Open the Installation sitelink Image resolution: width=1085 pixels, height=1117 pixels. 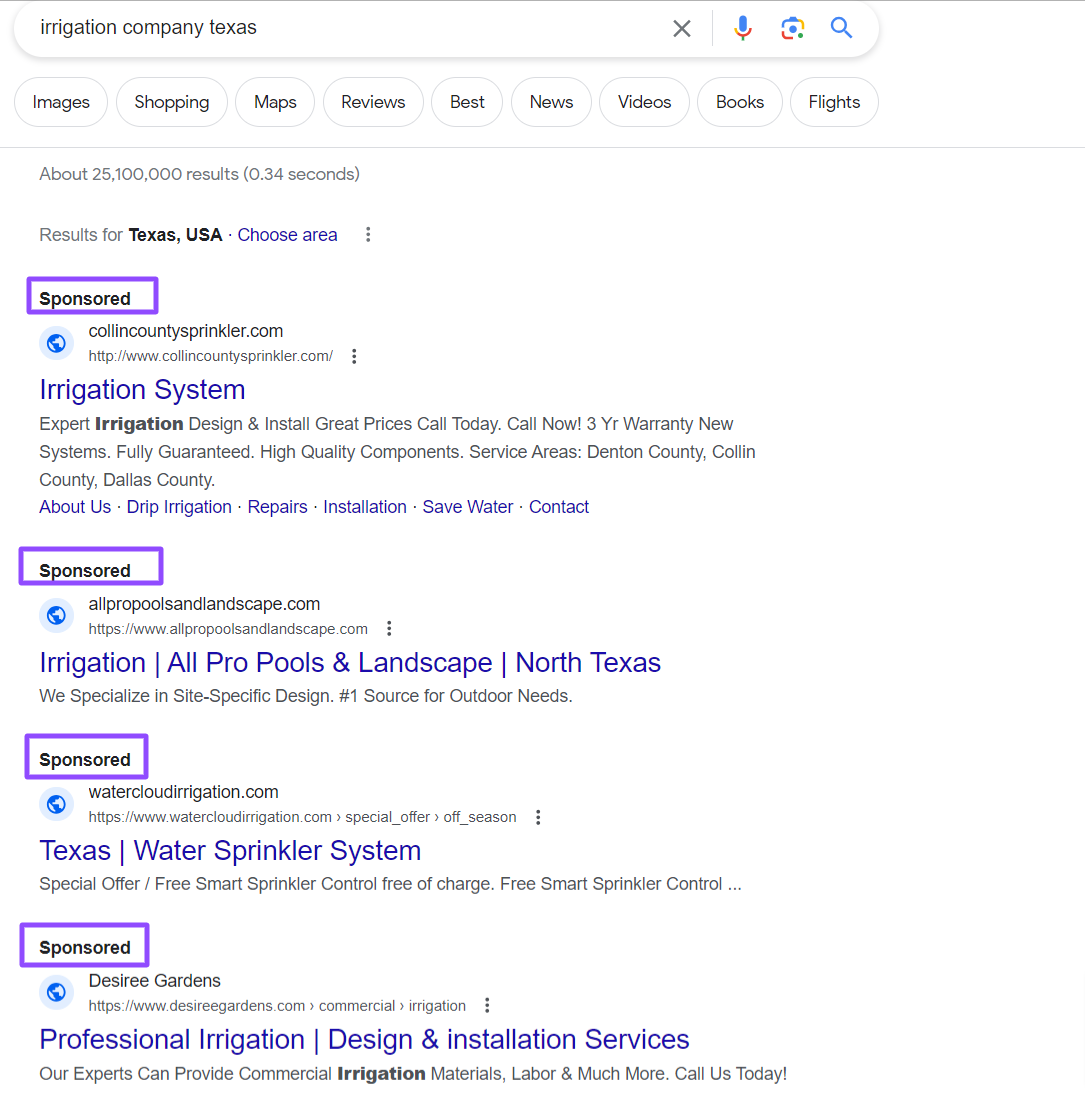coord(365,507)
